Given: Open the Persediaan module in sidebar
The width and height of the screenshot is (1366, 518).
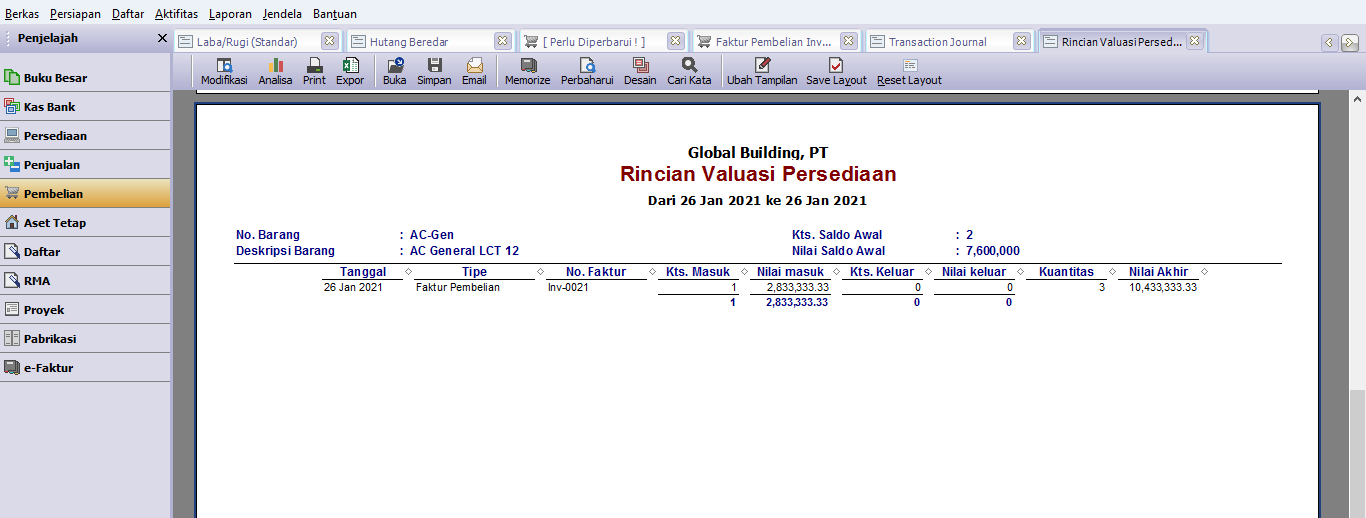Looking at the screenshot, I should pos(85,136).
